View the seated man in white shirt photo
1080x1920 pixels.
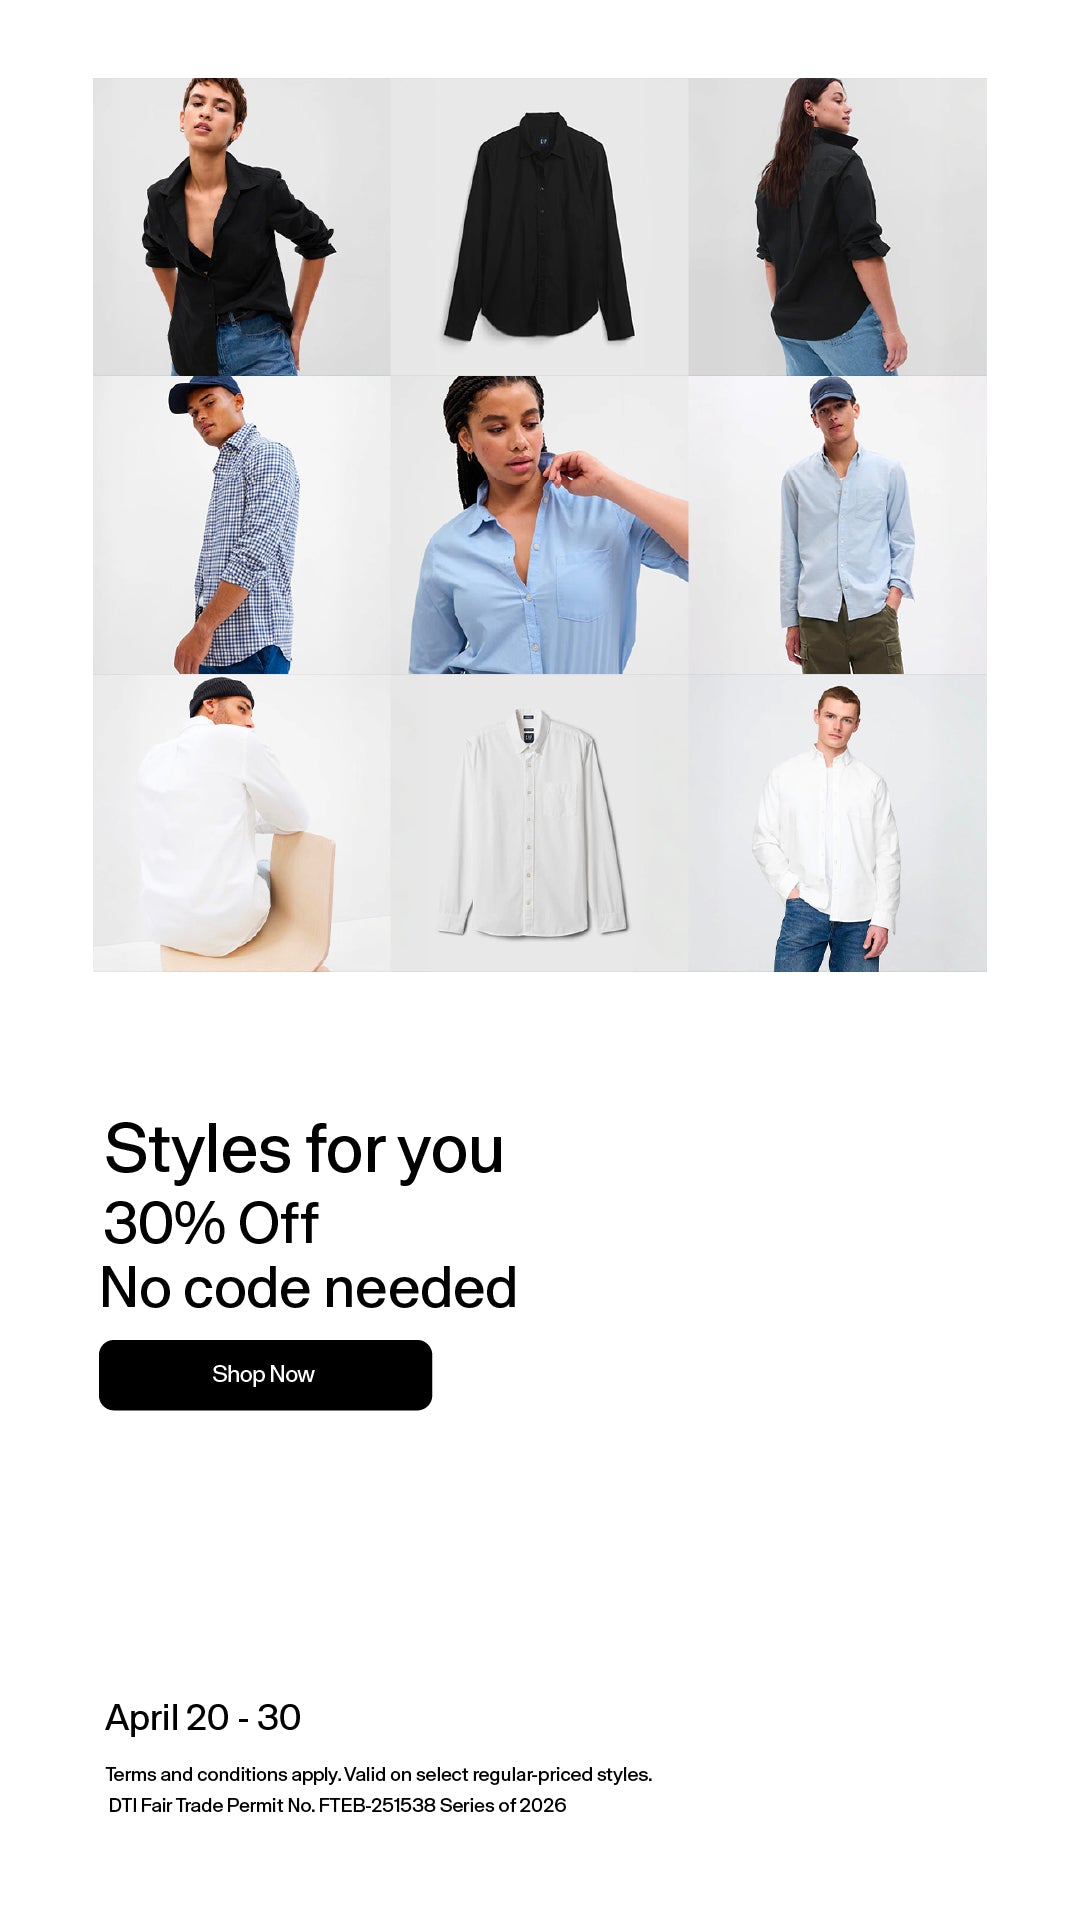click(x=242, y=823)
